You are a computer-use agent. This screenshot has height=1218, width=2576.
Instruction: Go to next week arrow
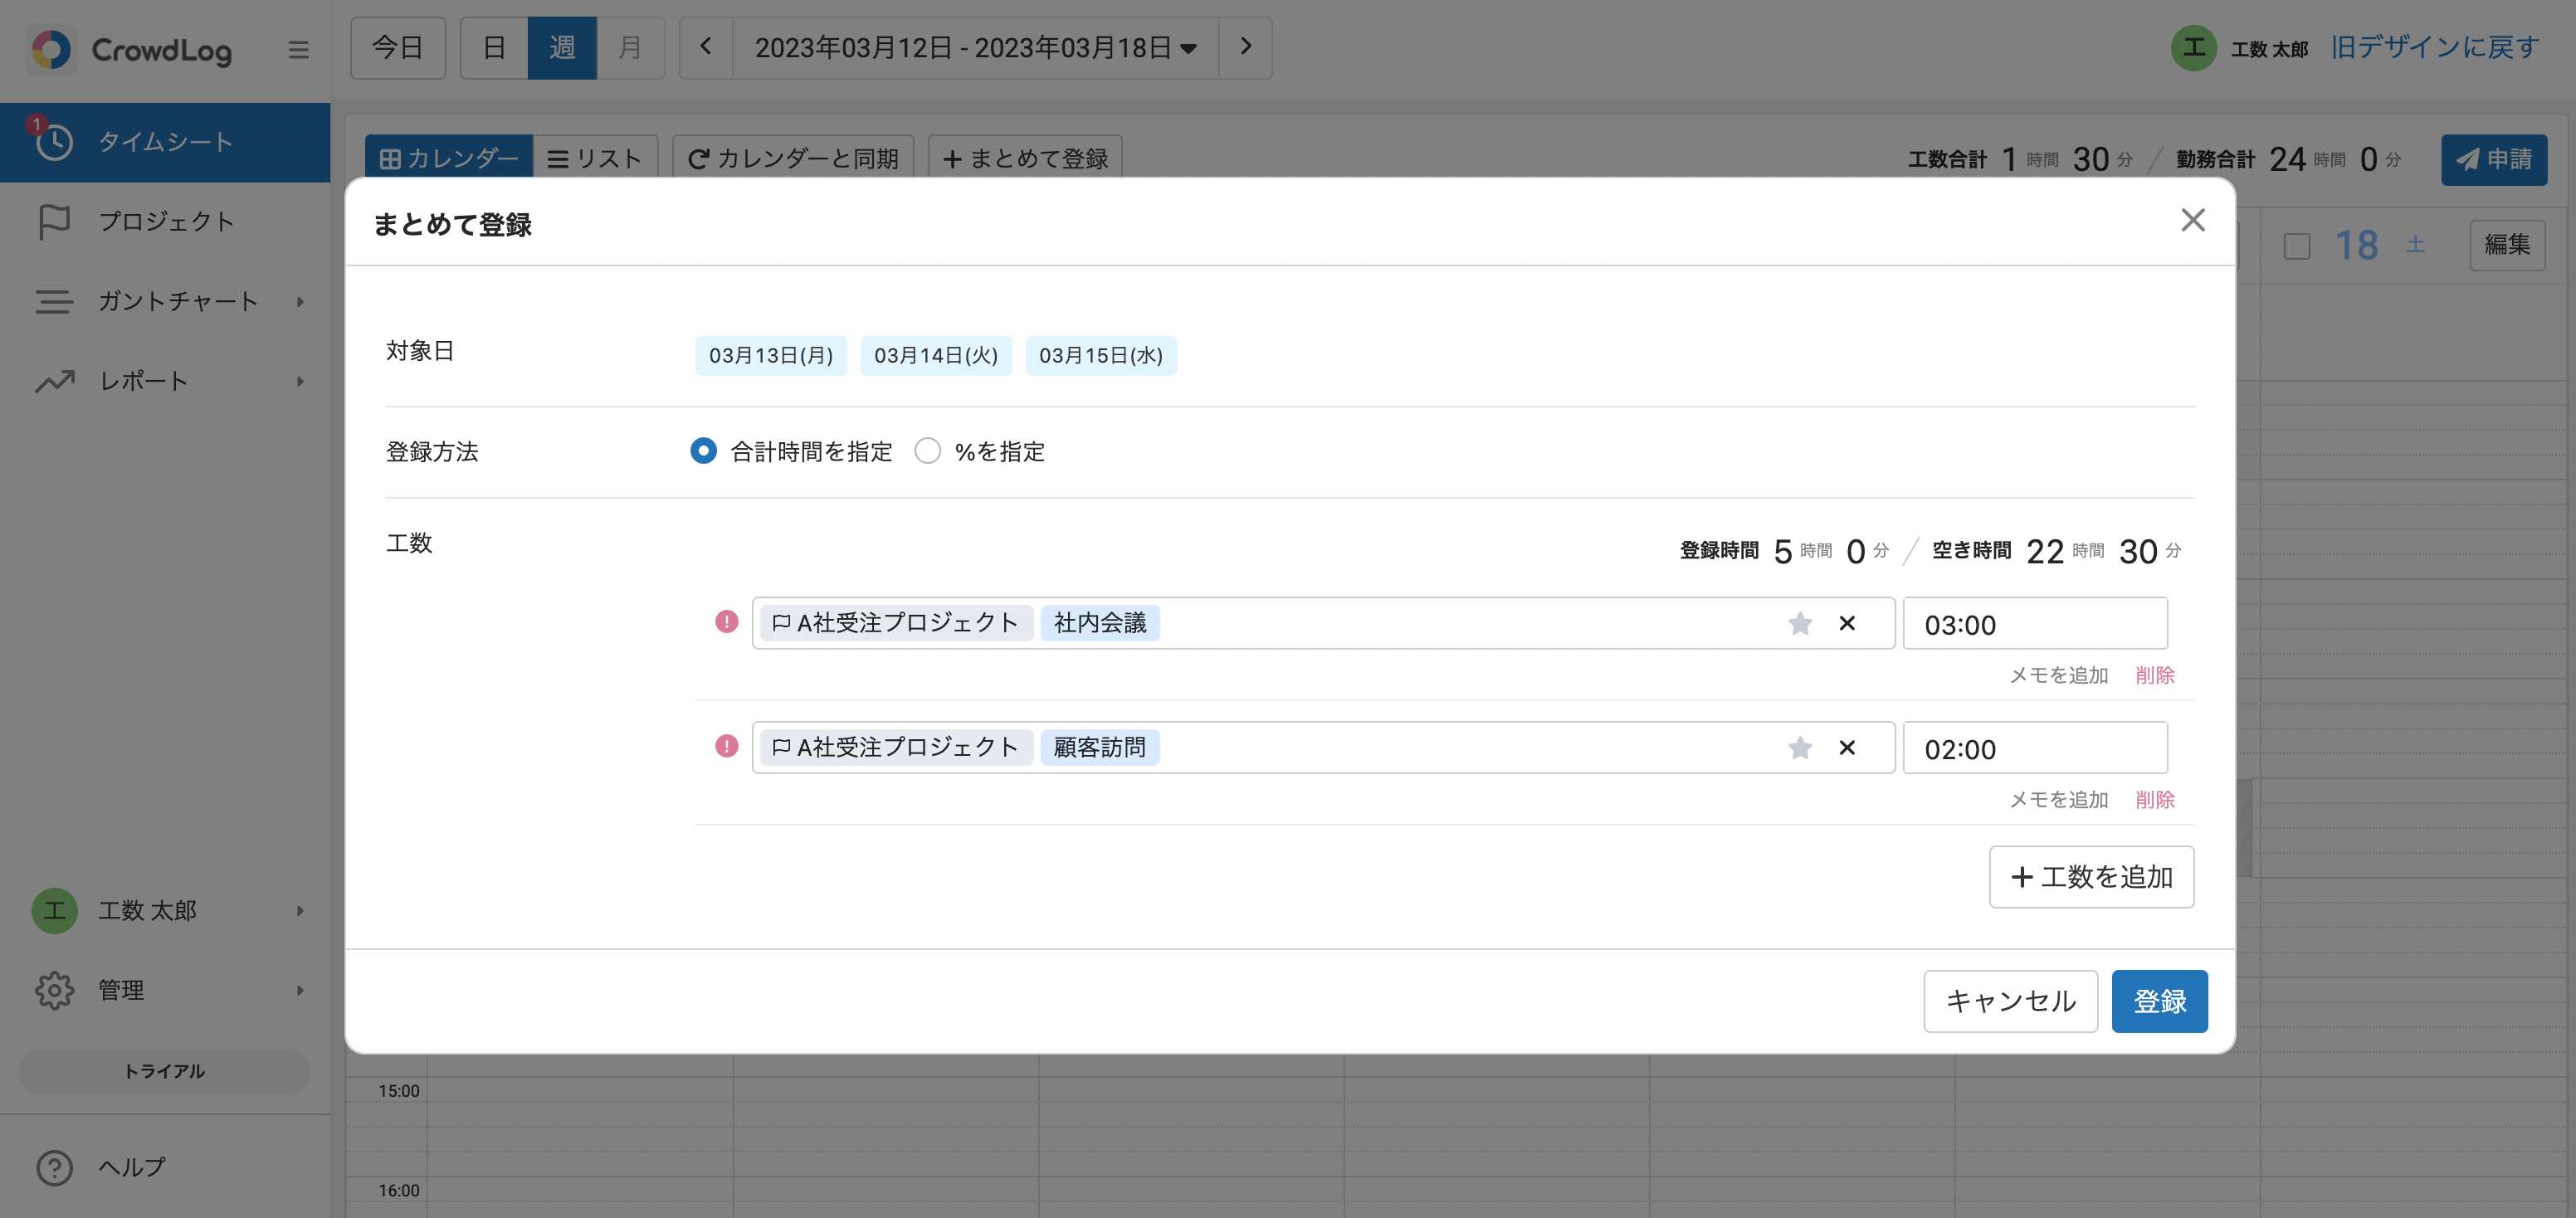pyautogui.click(x=1245, y=47)
